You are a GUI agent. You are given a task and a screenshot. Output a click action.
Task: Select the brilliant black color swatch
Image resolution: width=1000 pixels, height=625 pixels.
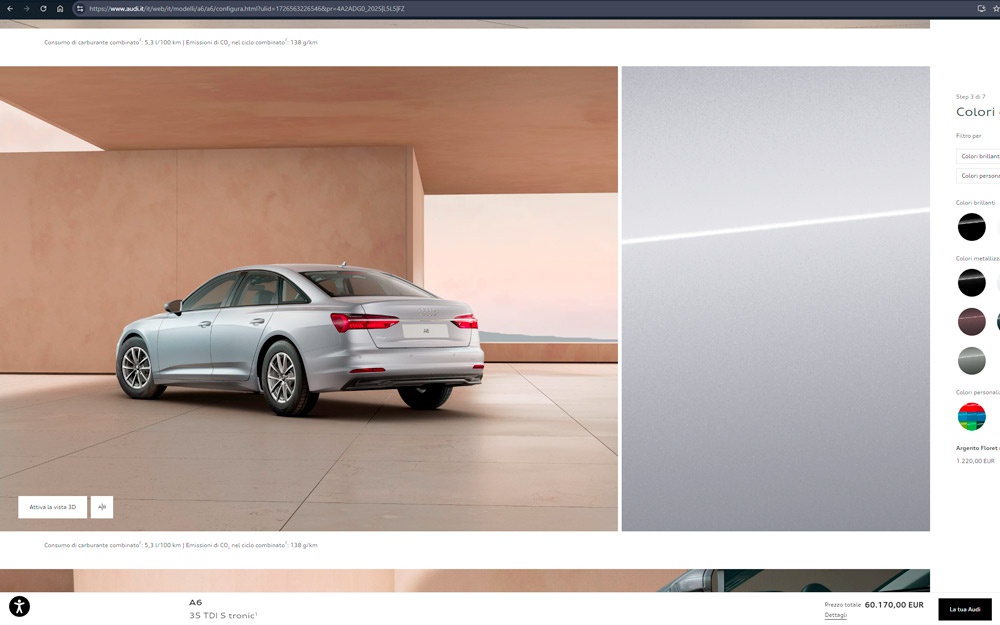pos(971,227)
